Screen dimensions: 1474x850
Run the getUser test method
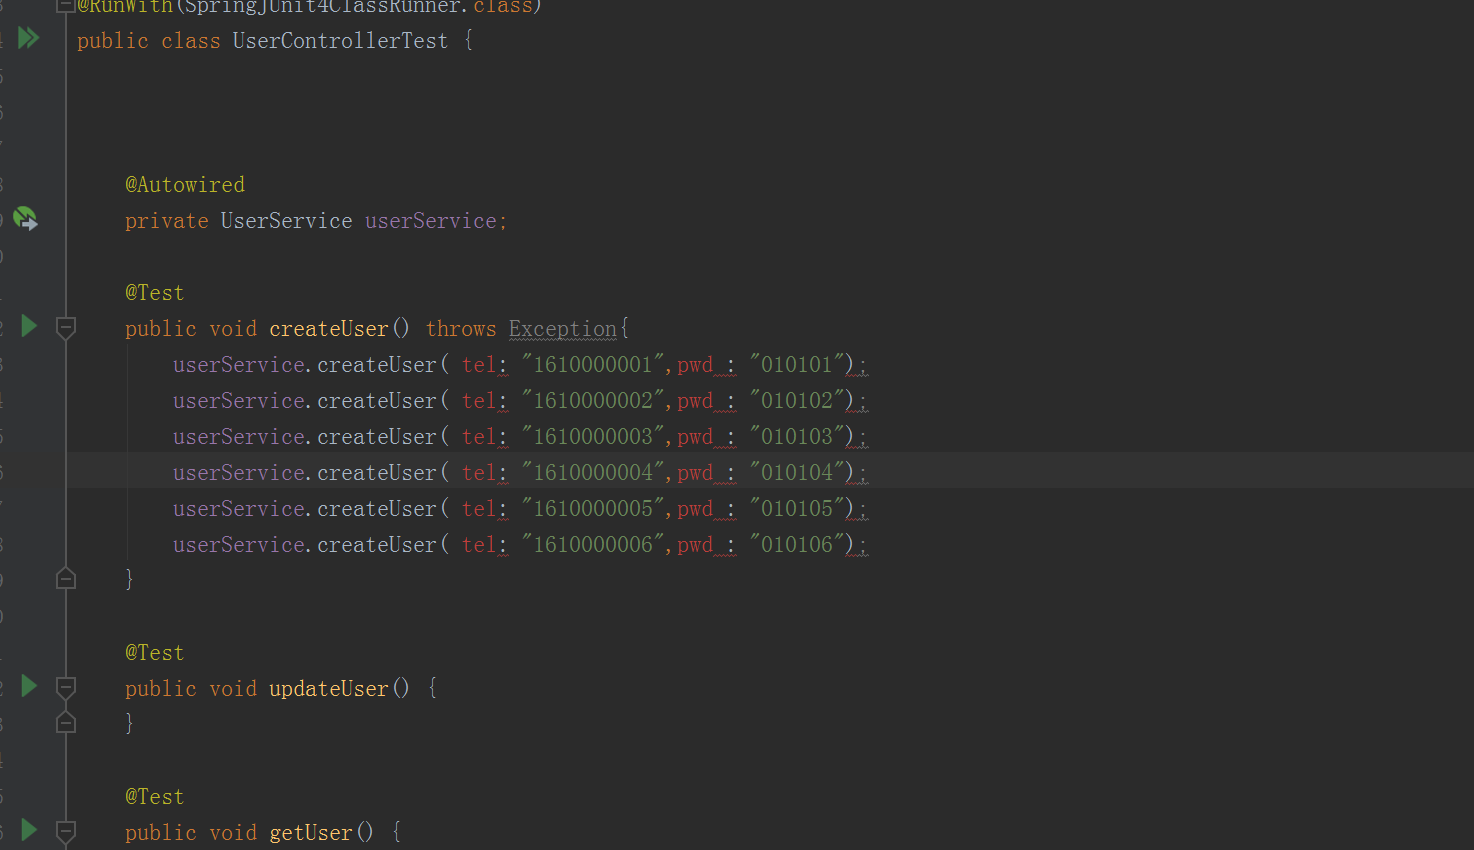click(x=27, y=830)
